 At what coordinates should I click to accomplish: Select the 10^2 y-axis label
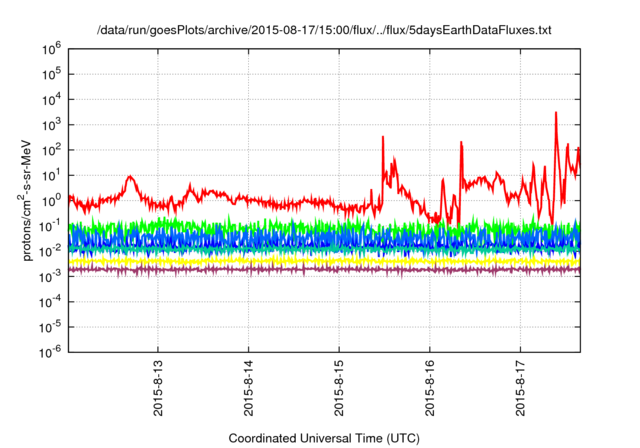pos(51,151)
